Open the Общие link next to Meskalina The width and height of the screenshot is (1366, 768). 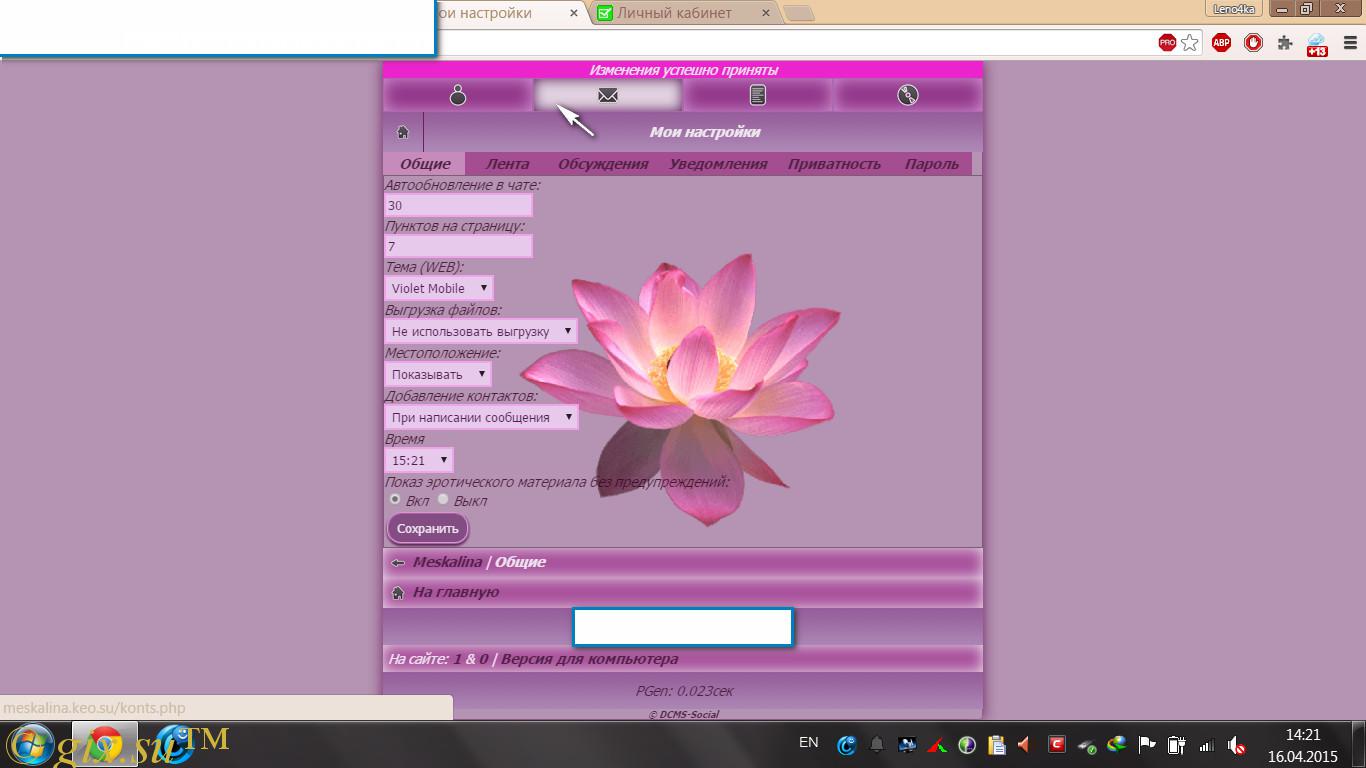520,562
